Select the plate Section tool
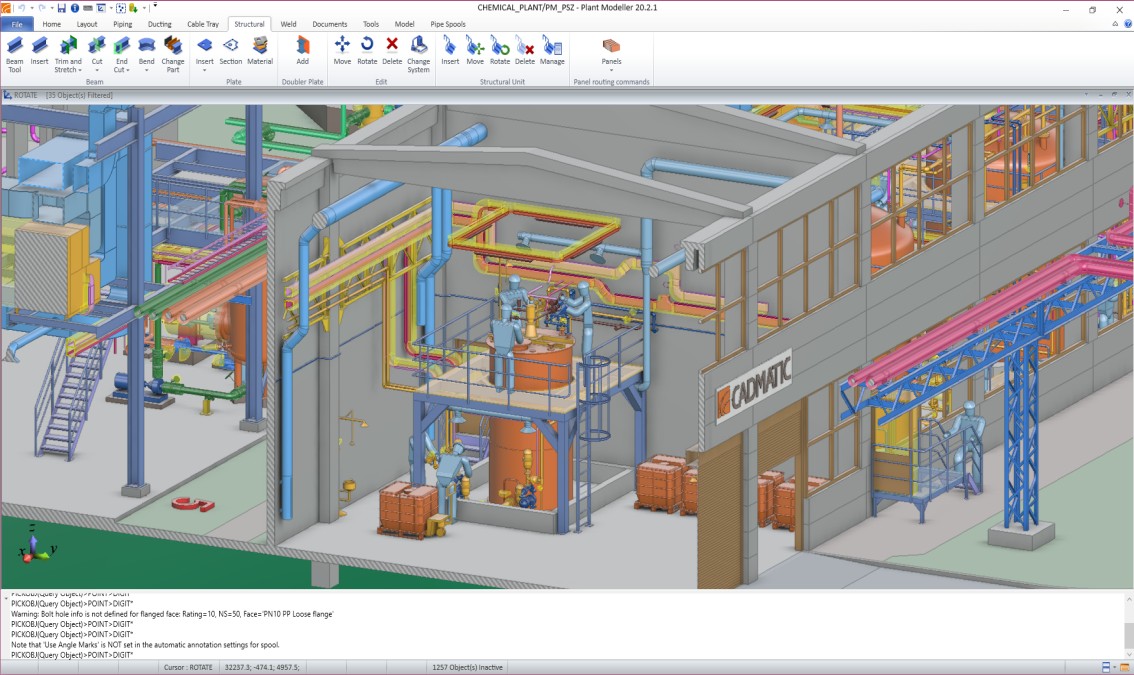 (x=231, y=51)
